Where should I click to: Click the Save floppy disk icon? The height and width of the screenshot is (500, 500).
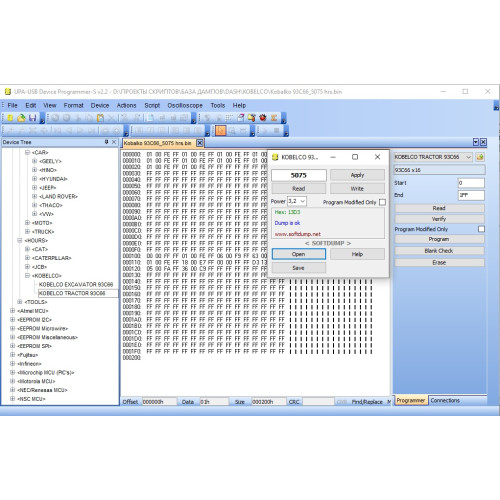click(32, 118)
